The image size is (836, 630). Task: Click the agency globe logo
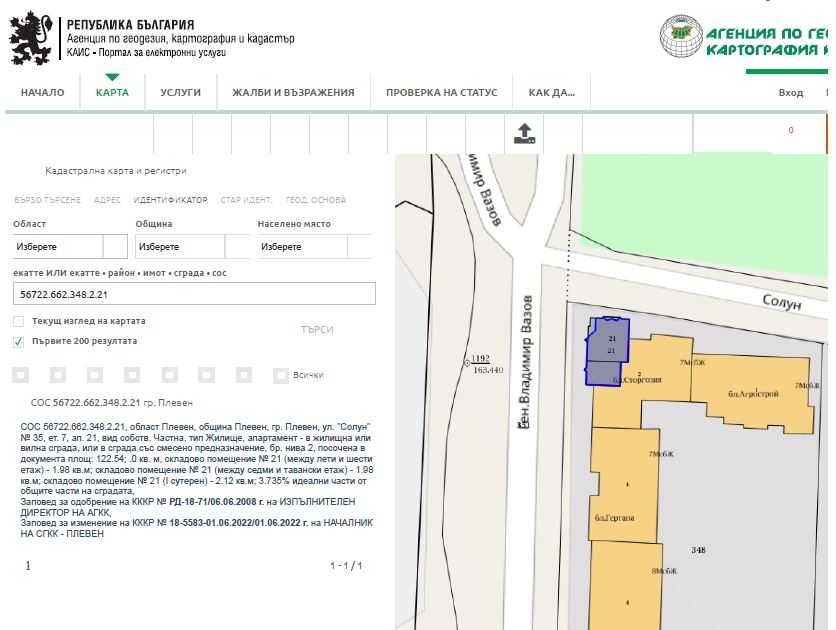click(681, 36)
